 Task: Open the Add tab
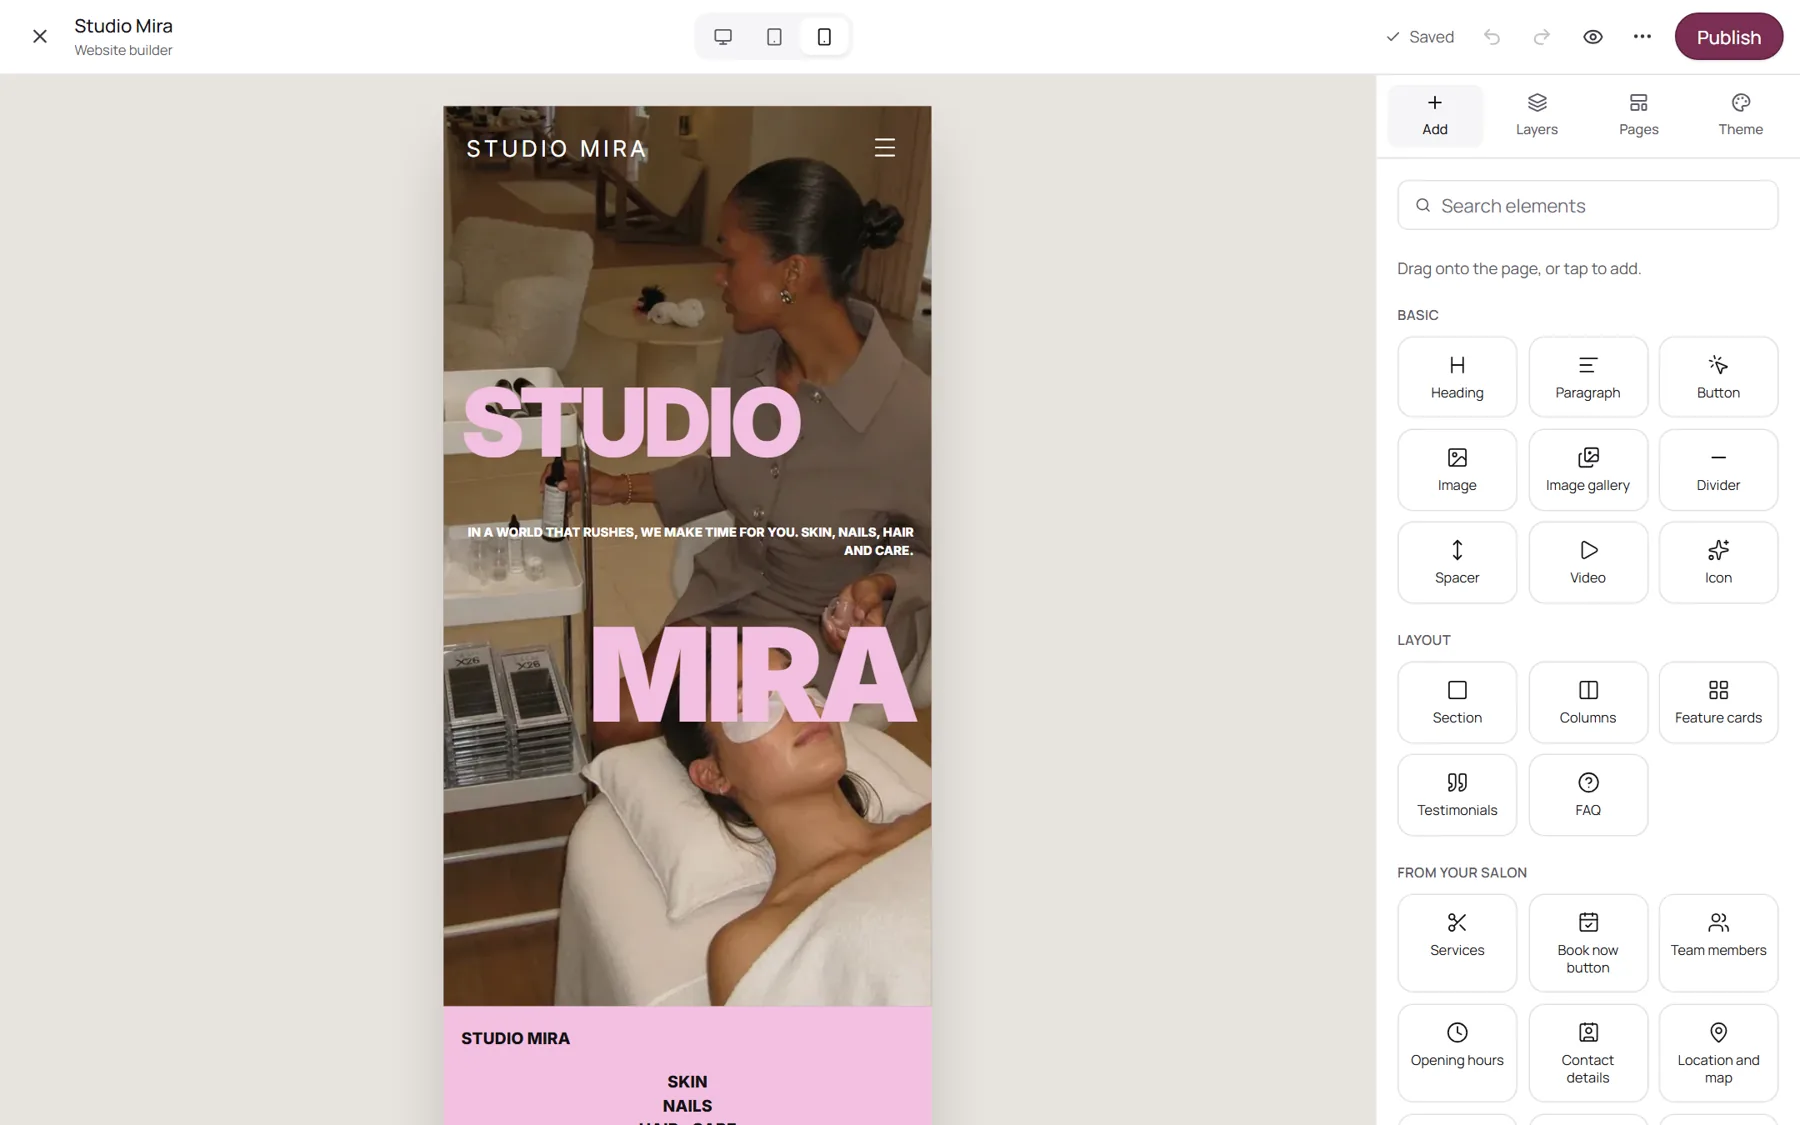point(1435,115)
